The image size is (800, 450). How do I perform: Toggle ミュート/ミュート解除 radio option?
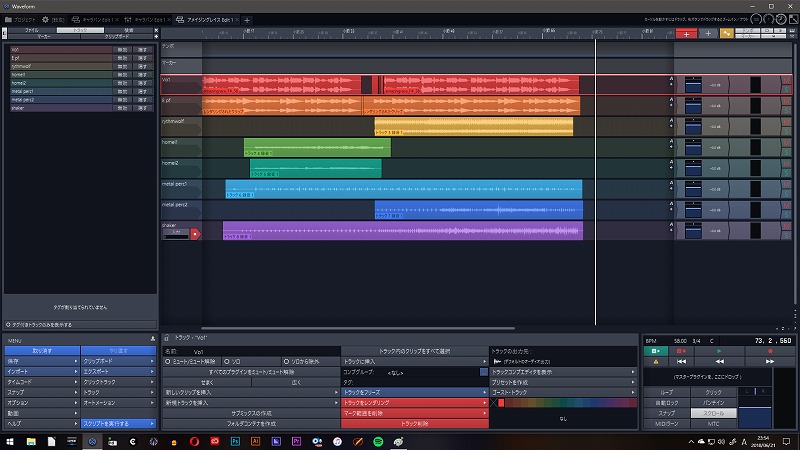click(x=190, y=361)
